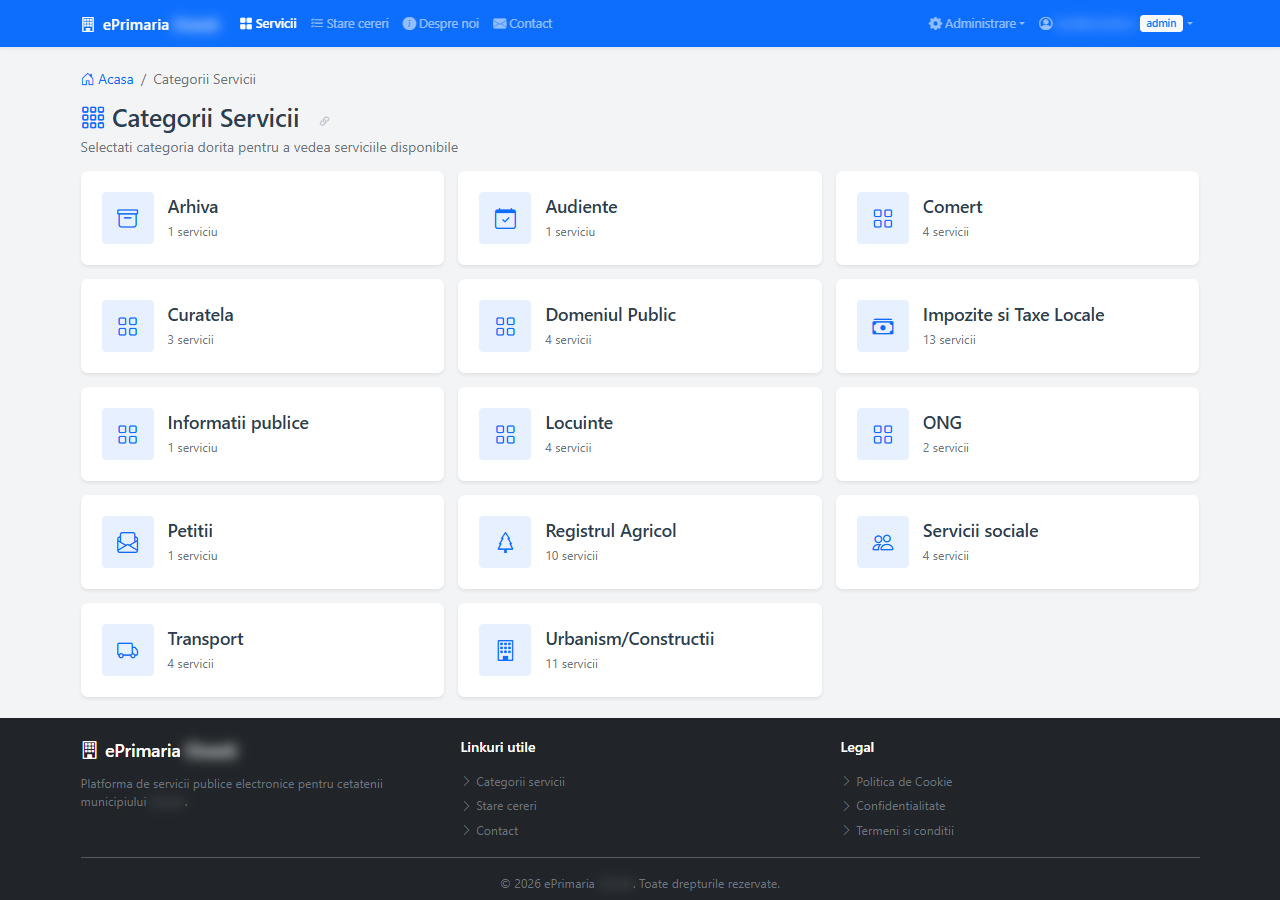Select Despre noi in the navbar
This screenshot has height=900, width=1280.
pos(441,23)
